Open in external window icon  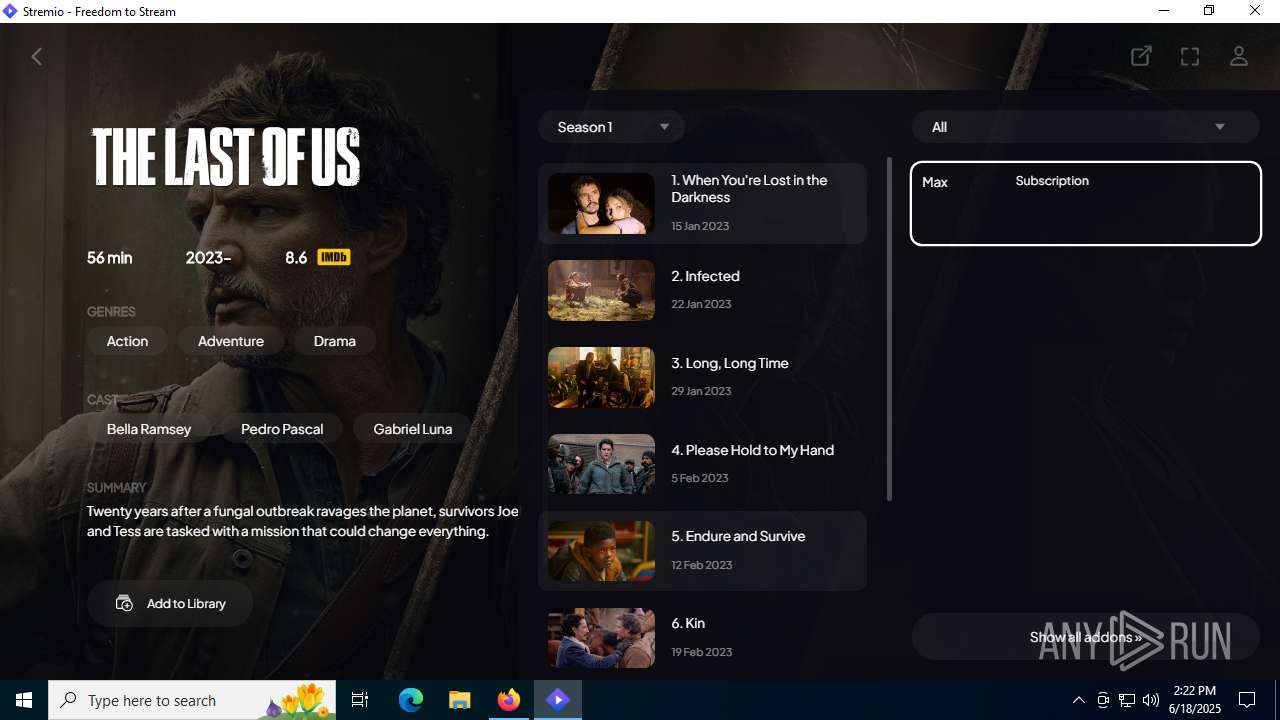pyautogui.click(x=1141, y=57)
